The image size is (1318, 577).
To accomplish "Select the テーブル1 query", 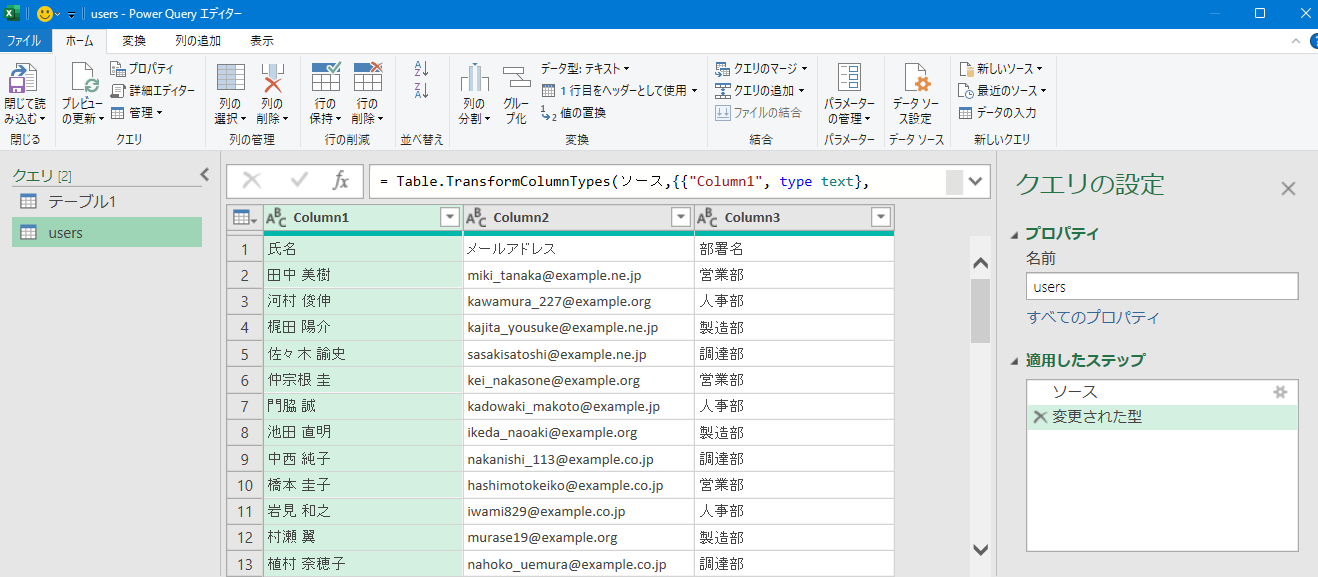I will tap(106, 202).
